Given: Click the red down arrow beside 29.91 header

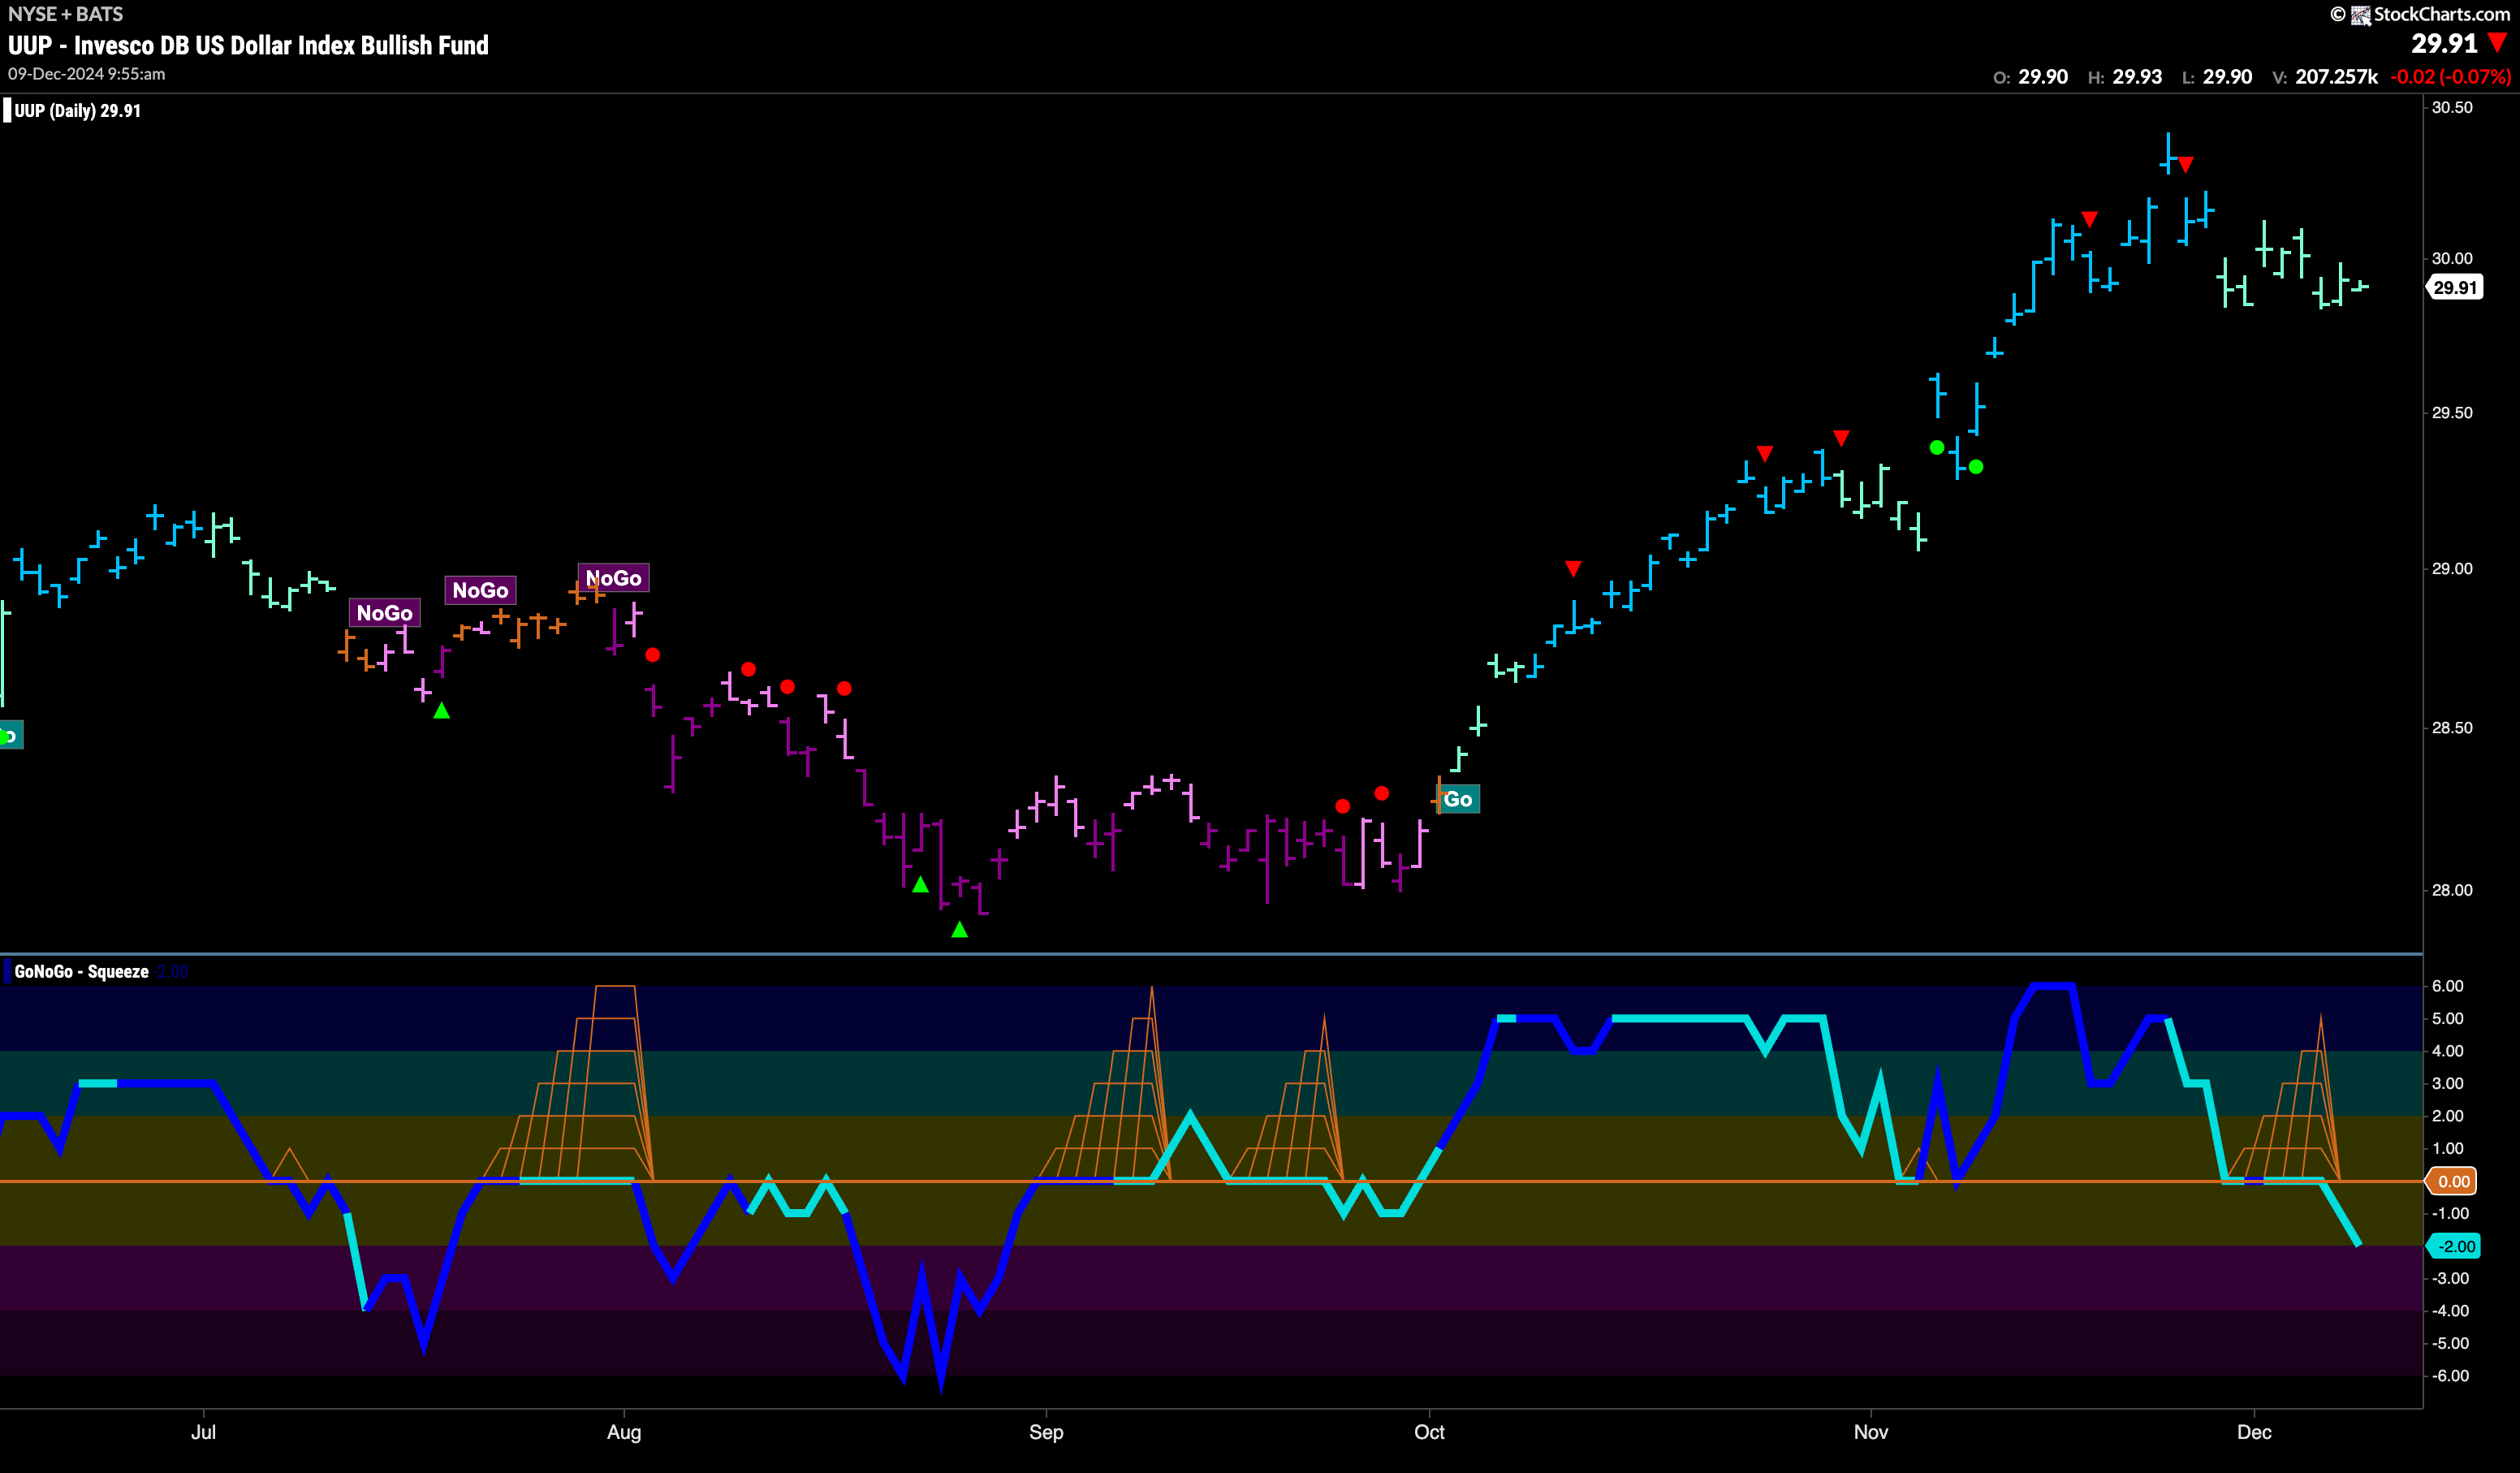Looking at the screenshot, I should pyautogui.click(x=2497, y=43).
